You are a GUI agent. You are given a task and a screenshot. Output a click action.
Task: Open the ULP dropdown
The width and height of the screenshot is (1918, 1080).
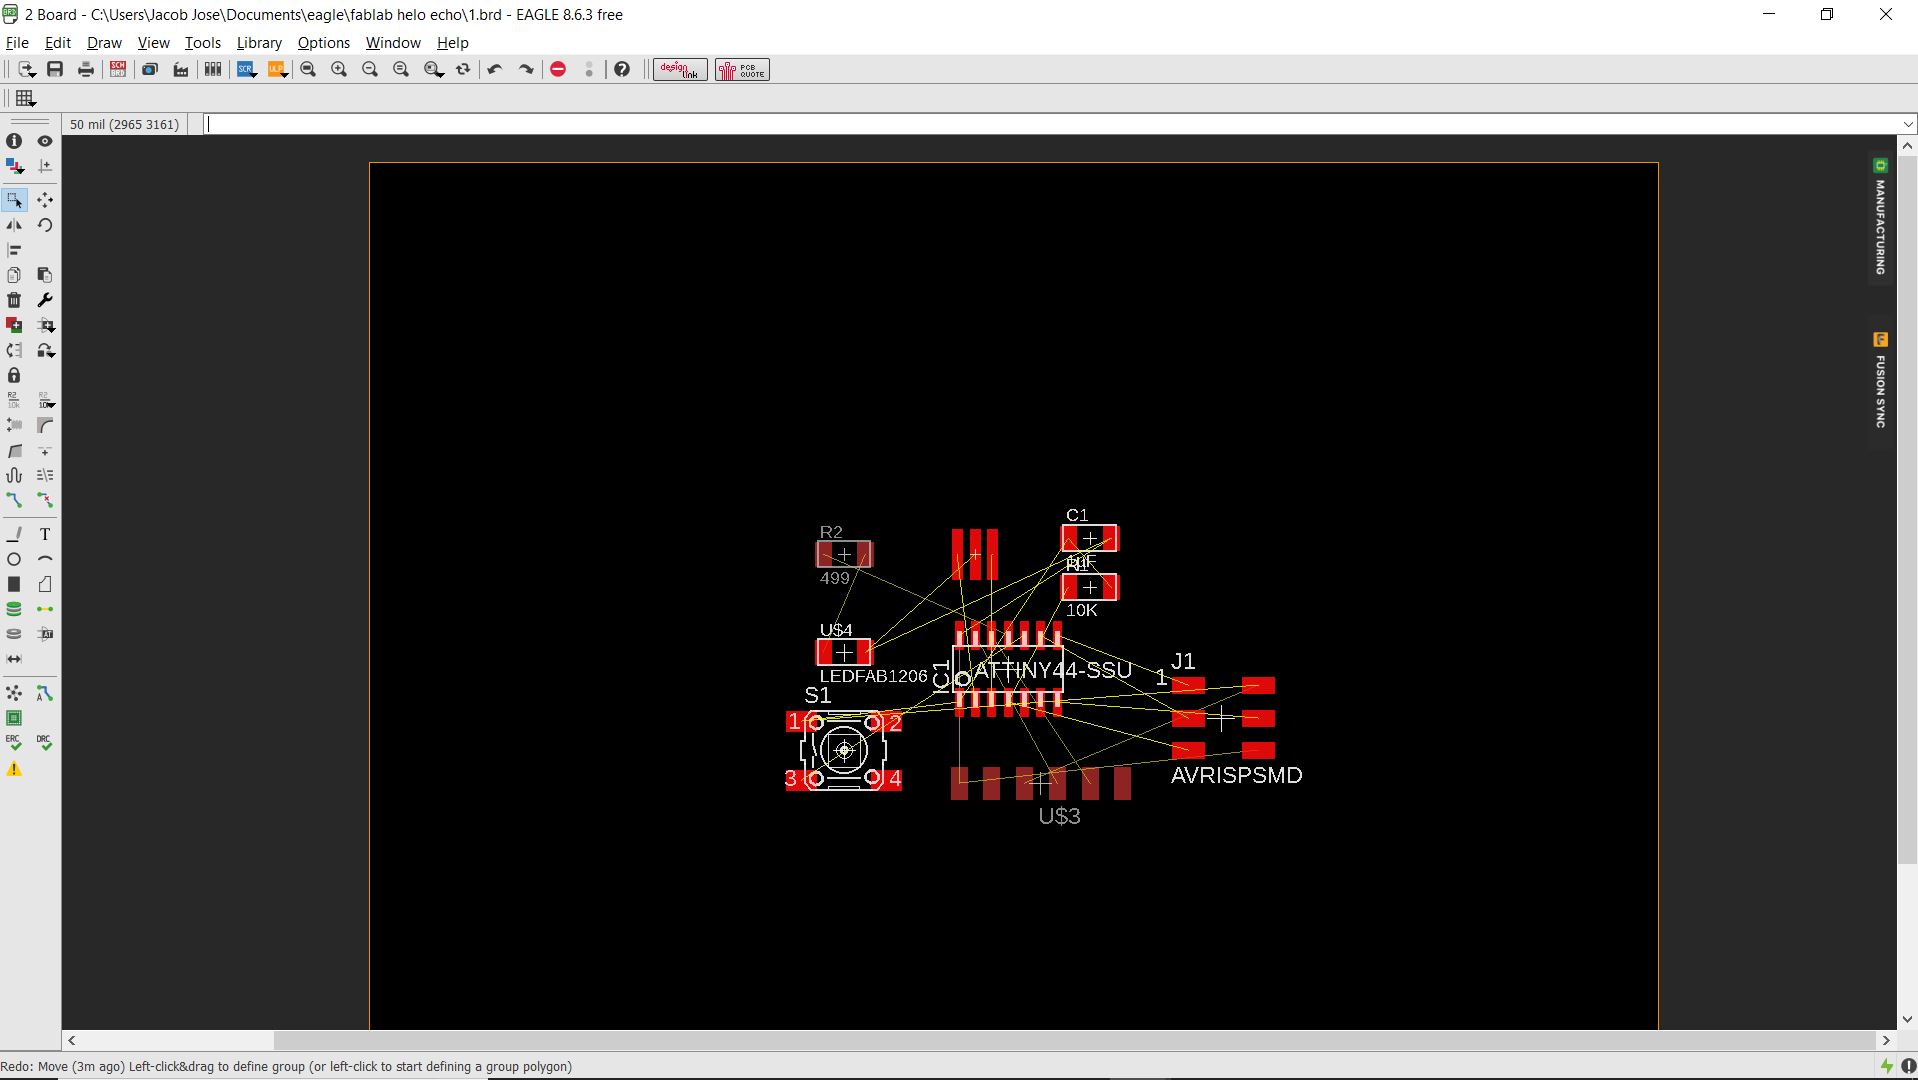278,69
